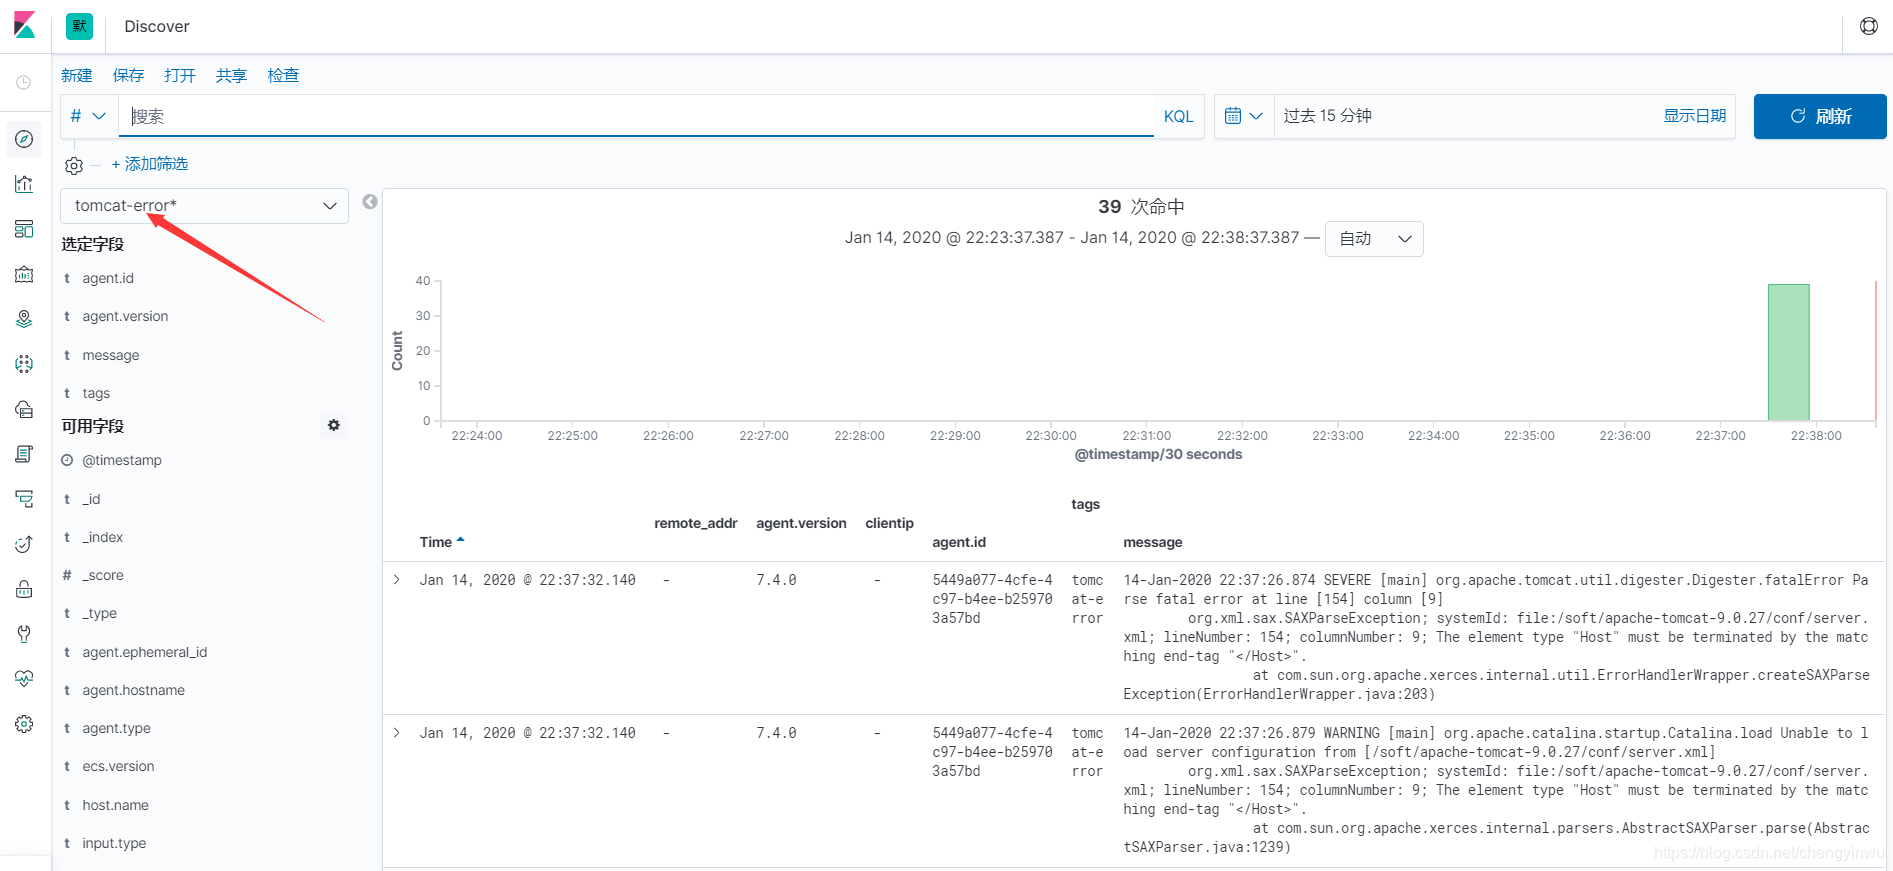
Task: Click 添加筛选 add filter link
Action: 150,164
